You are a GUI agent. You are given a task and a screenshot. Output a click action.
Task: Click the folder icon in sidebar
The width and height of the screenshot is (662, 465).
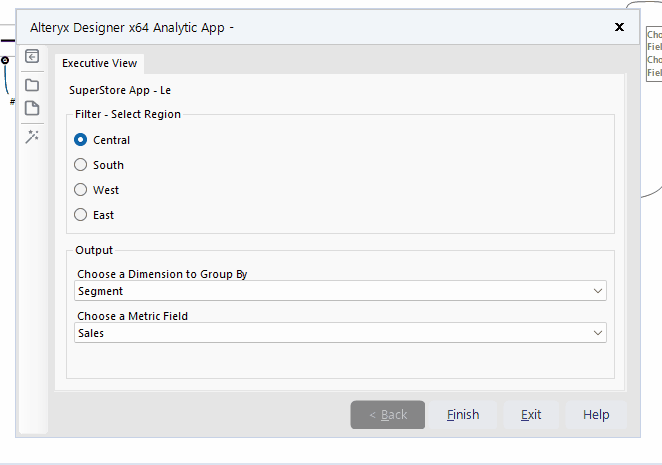pyautogui.click(x=32, y=85)
